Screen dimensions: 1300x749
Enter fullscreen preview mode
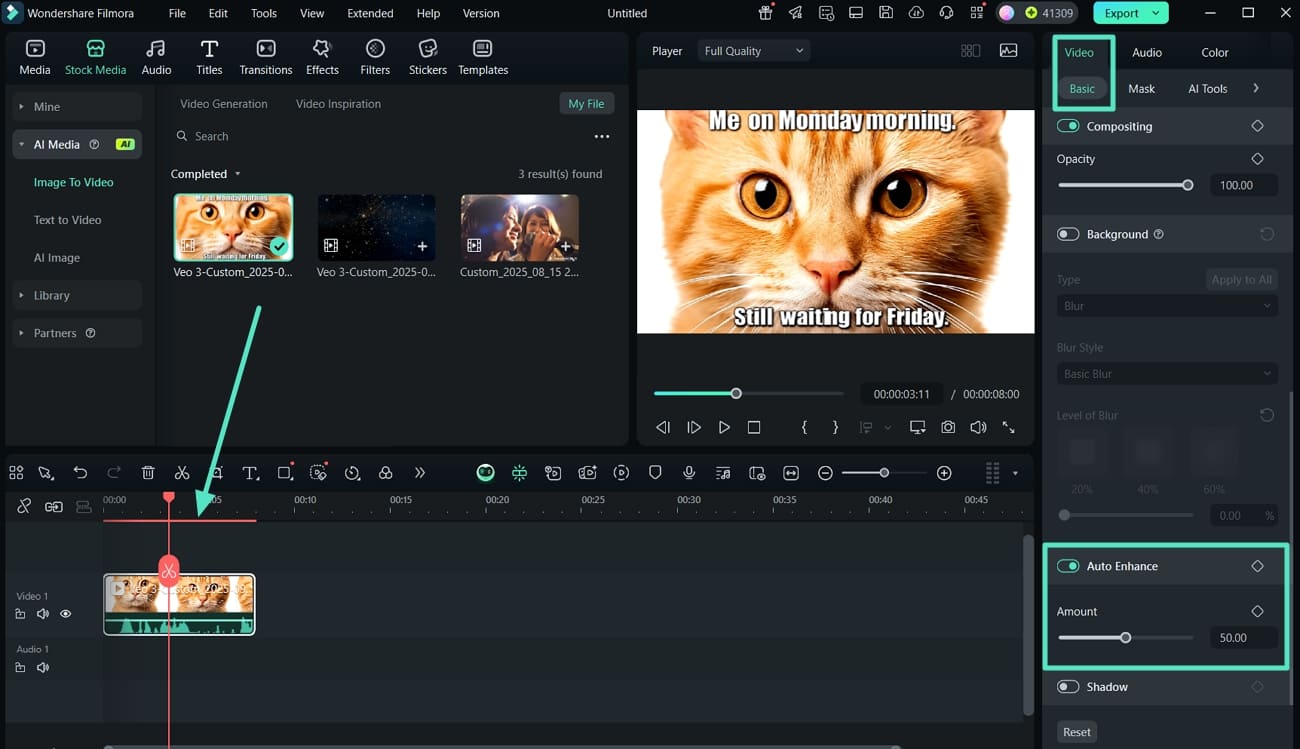pos(1008,427)
